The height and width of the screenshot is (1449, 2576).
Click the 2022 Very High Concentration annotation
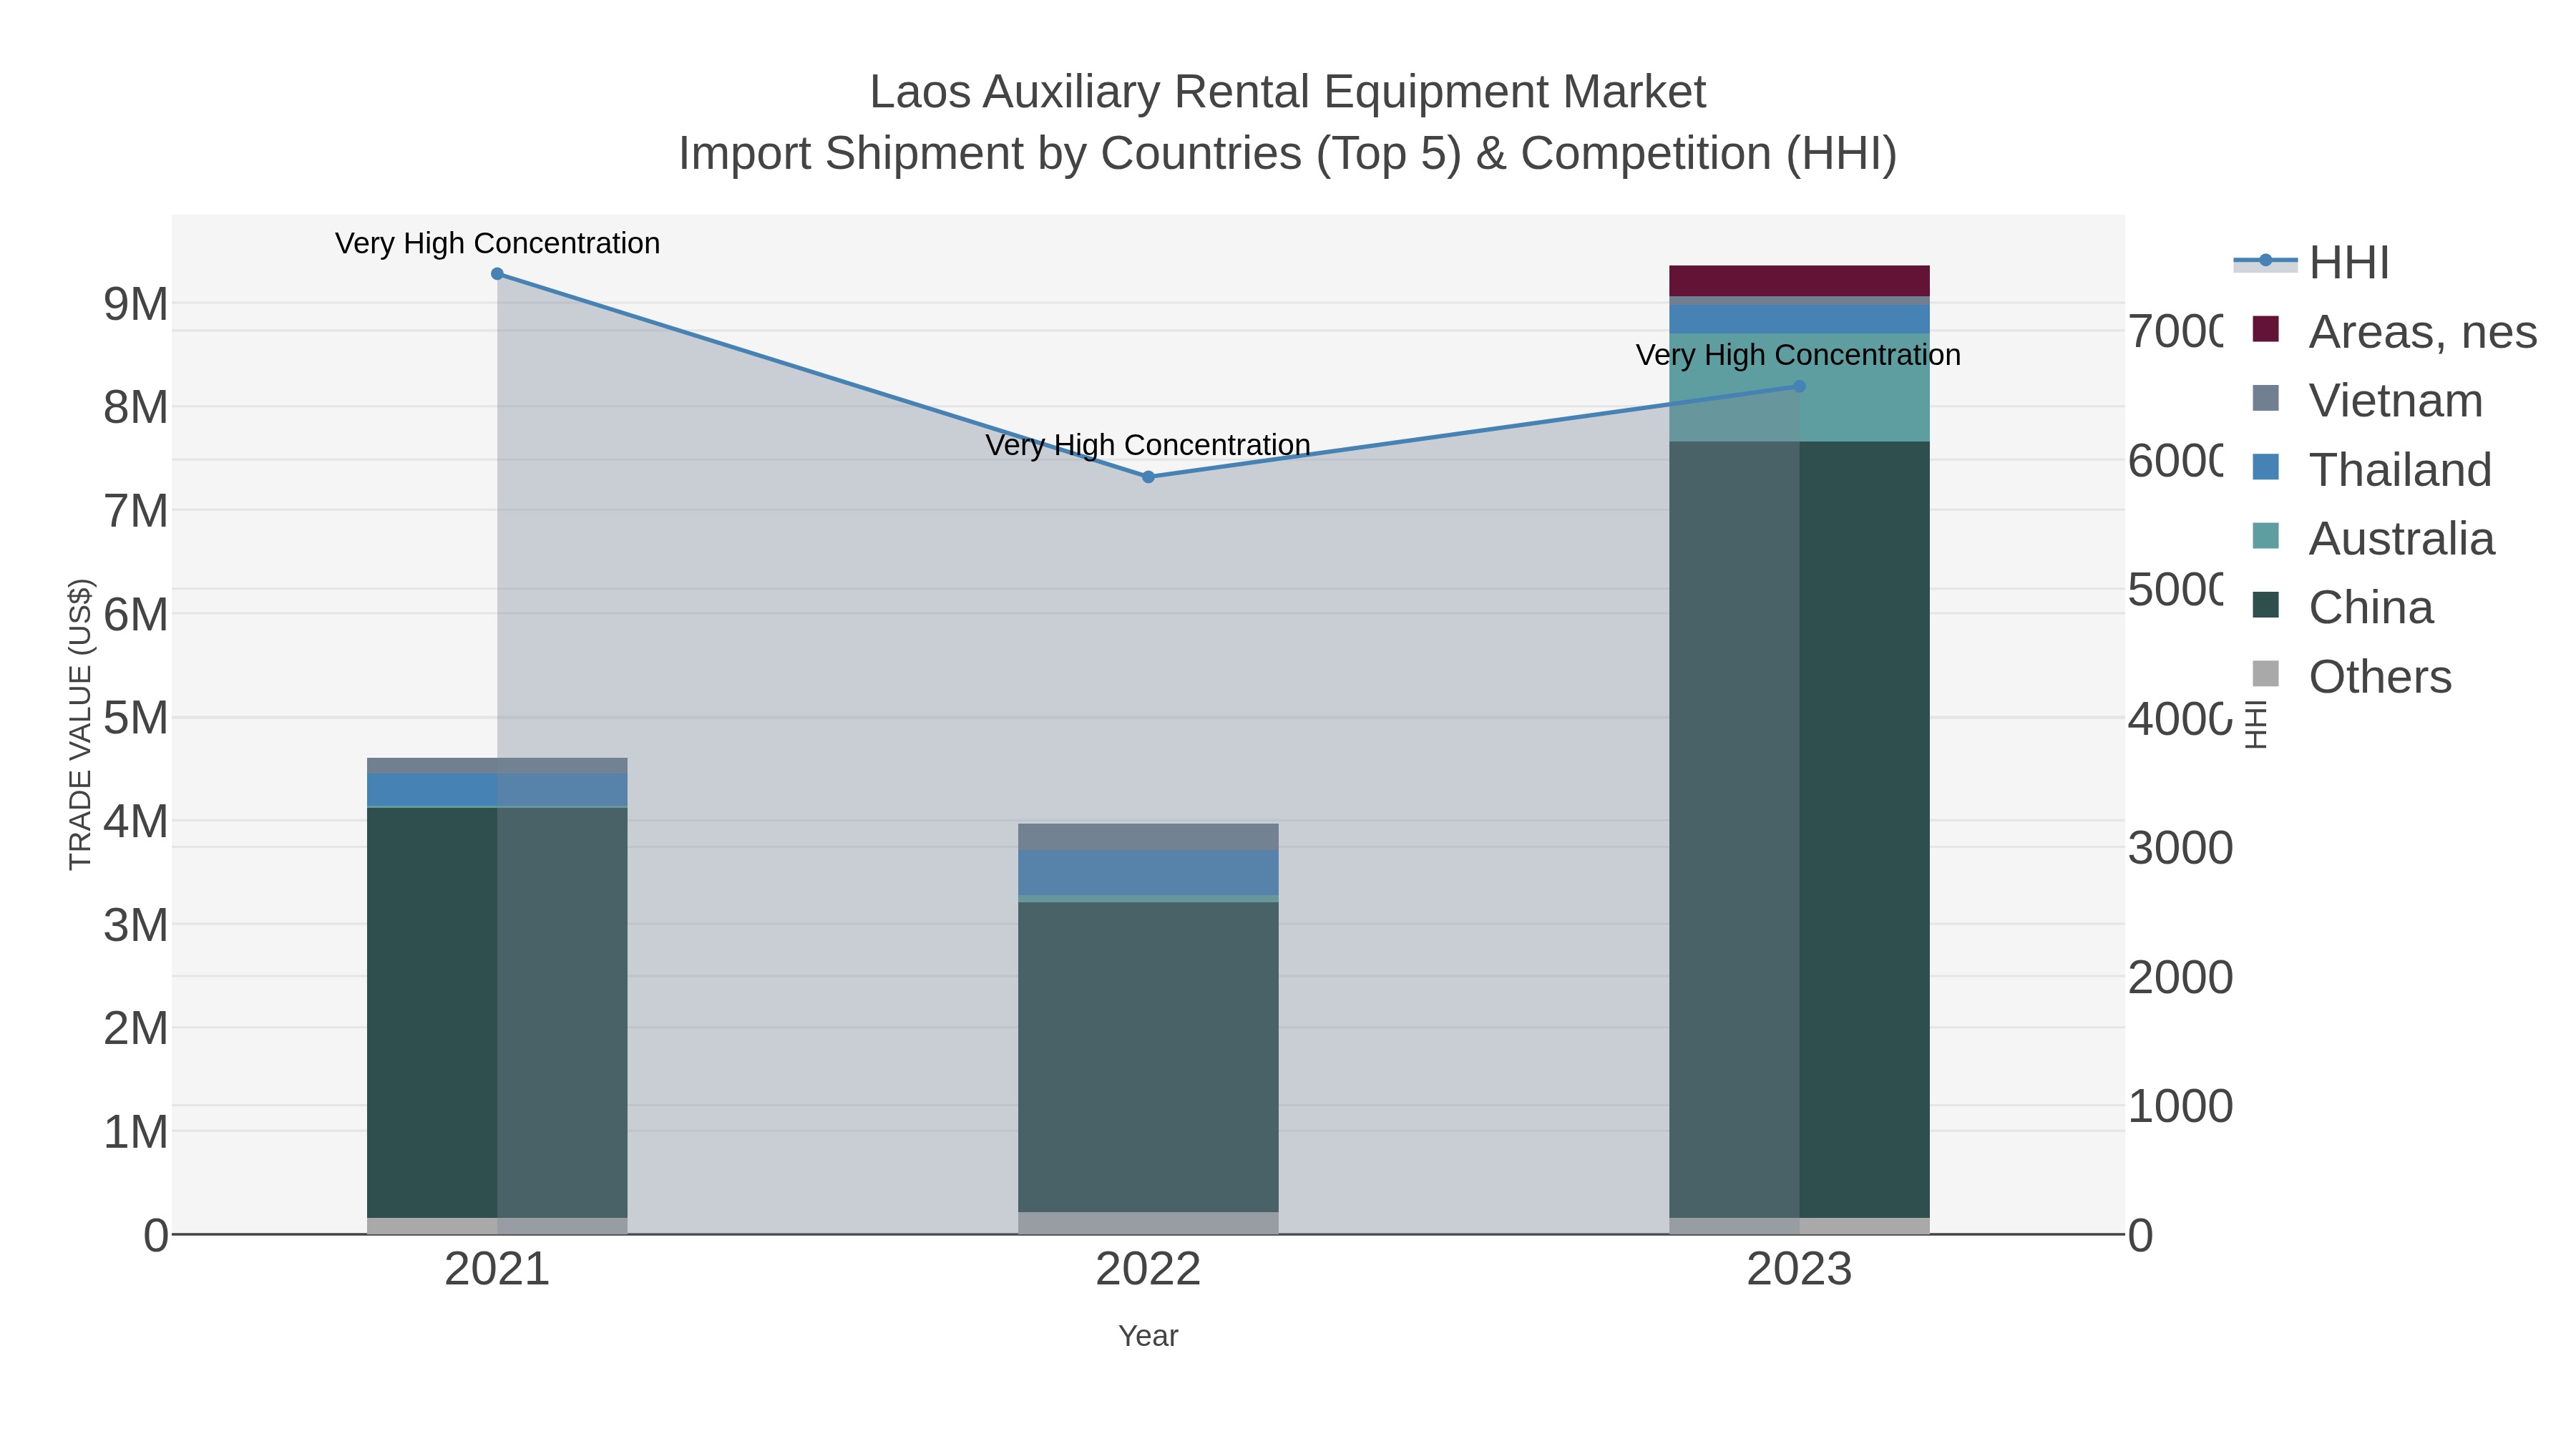[x=1148, y=445]
